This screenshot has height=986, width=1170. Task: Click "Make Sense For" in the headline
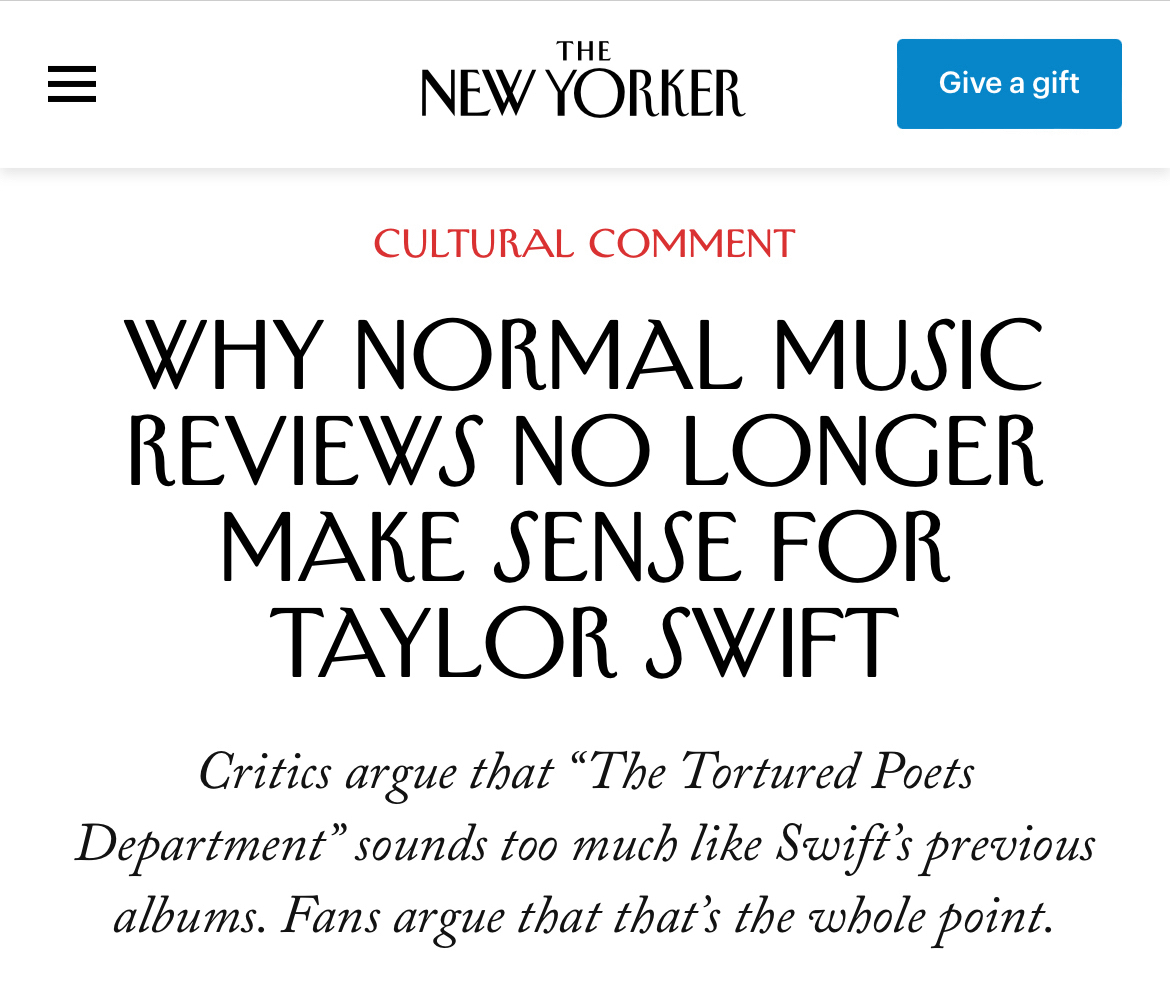584,548
